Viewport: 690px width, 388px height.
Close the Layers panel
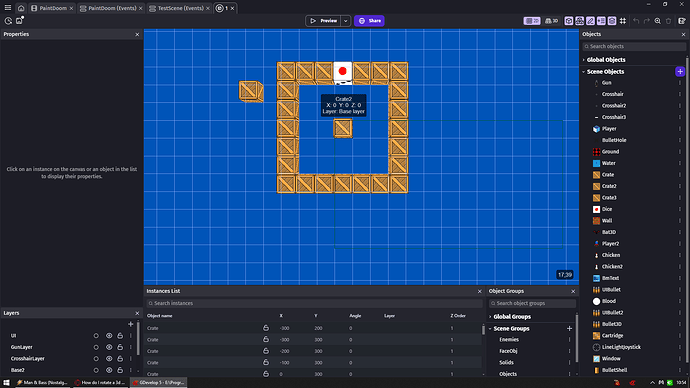137,313
